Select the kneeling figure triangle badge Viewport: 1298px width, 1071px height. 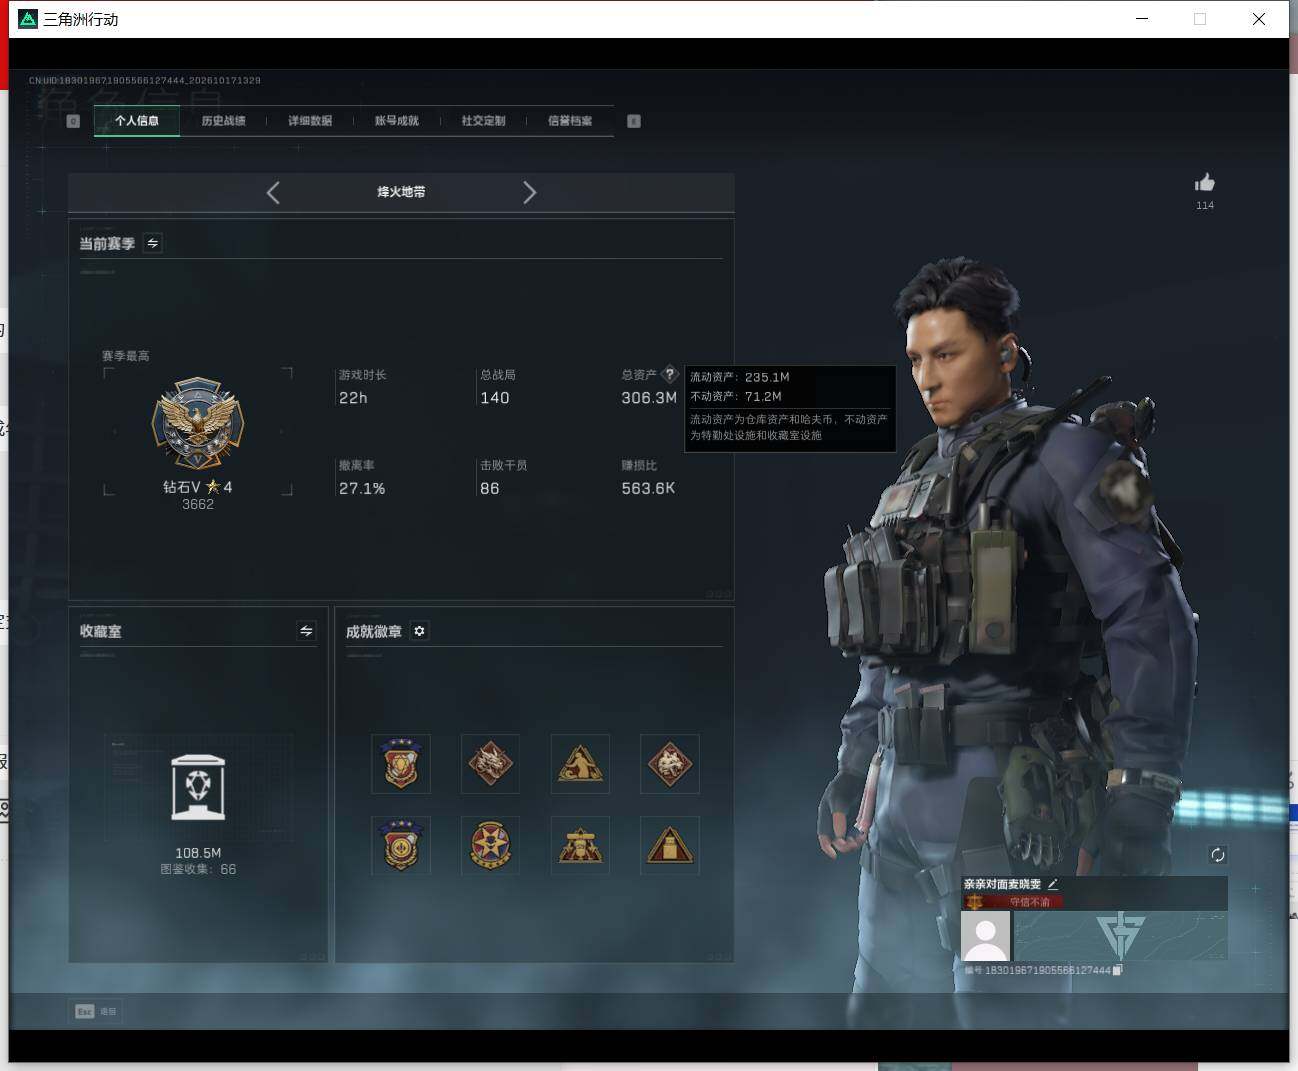(580, 764)
